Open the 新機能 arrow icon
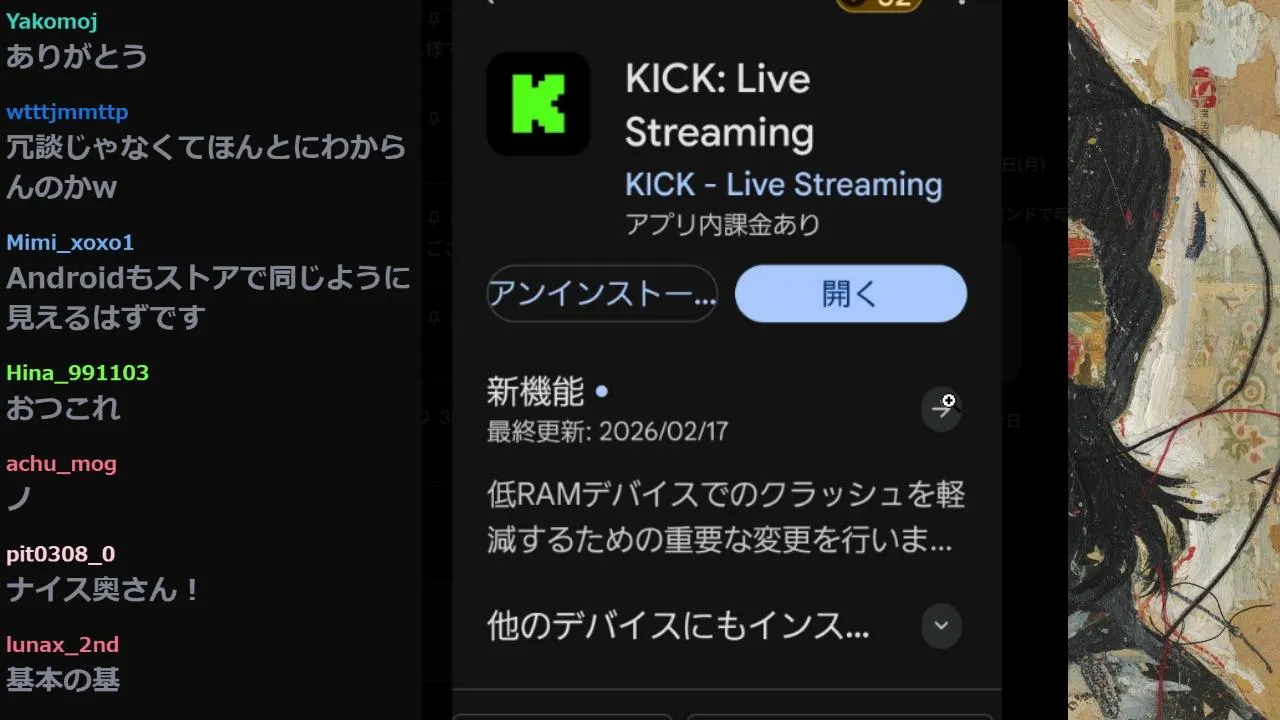The height and width of the screenshot is (720, 1280). (941, 408)
